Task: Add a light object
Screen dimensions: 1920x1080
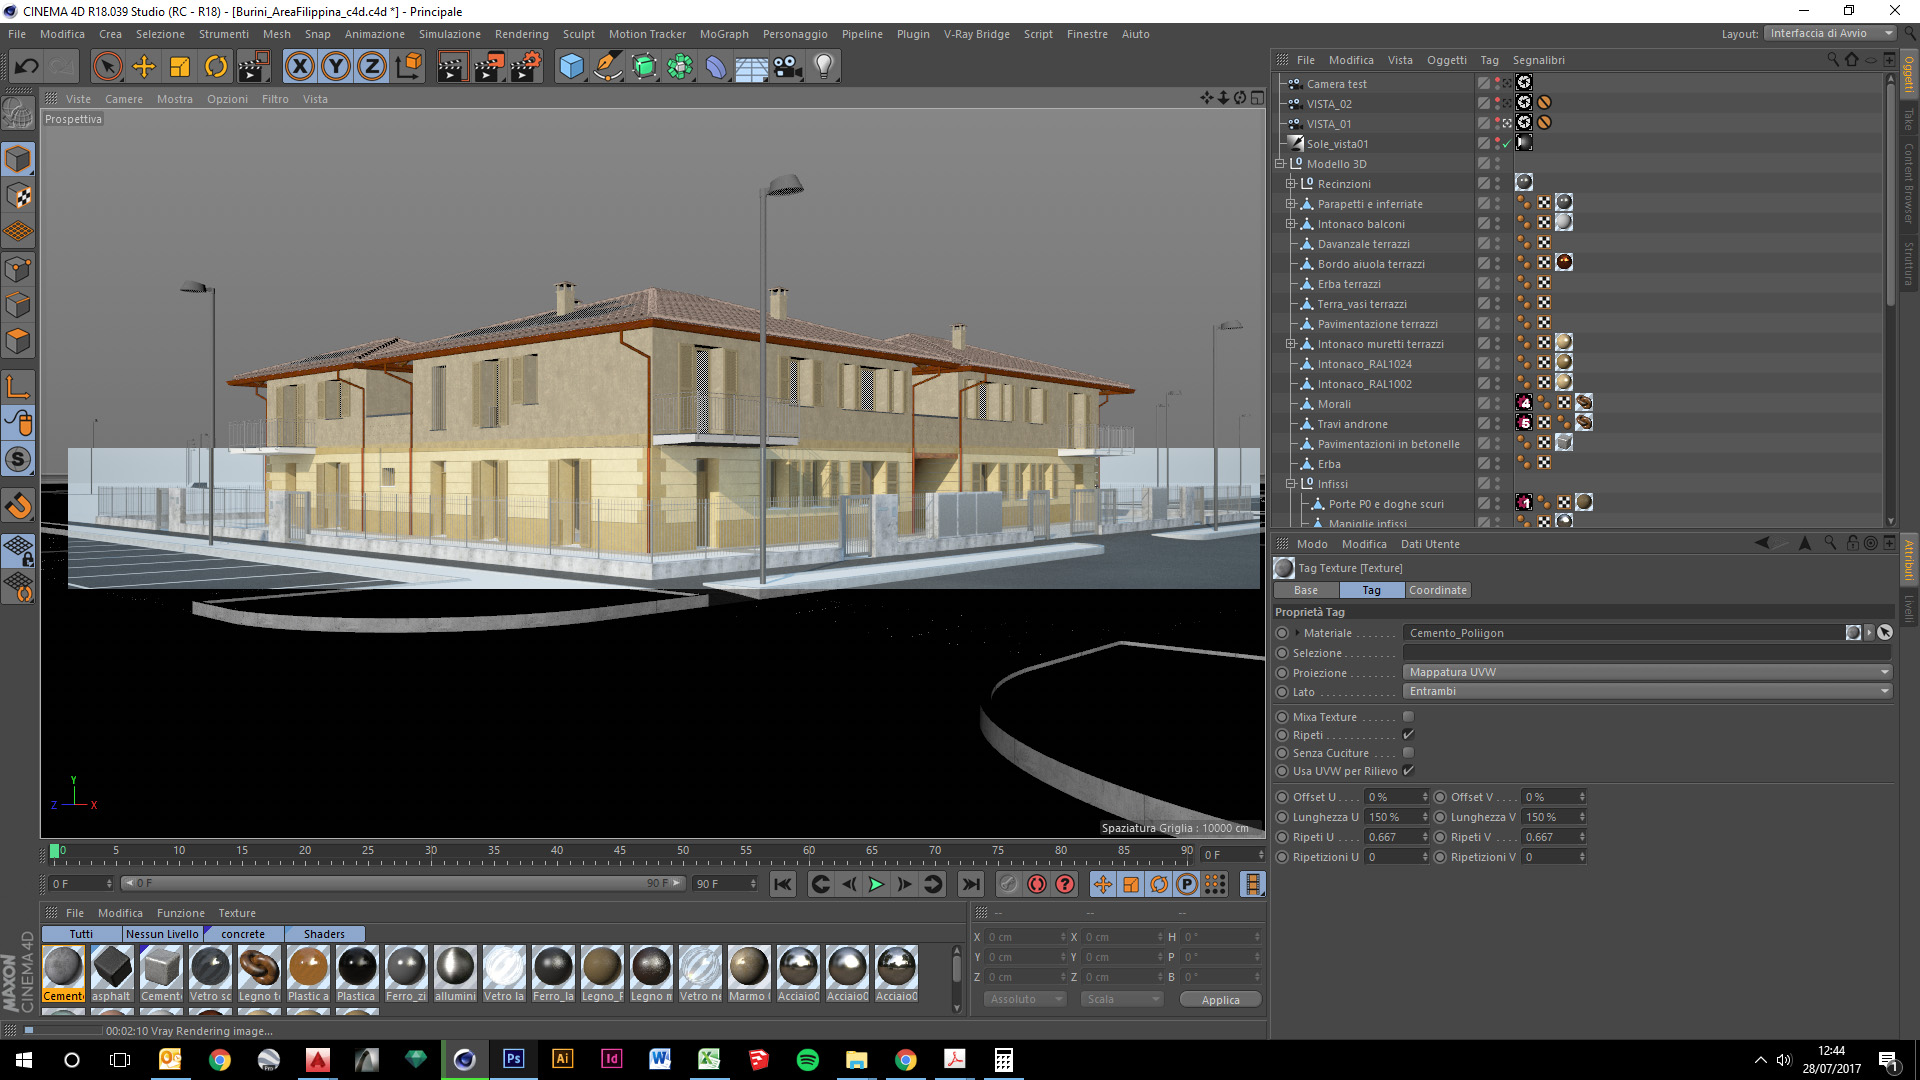Action: click(x=823, y=67)
